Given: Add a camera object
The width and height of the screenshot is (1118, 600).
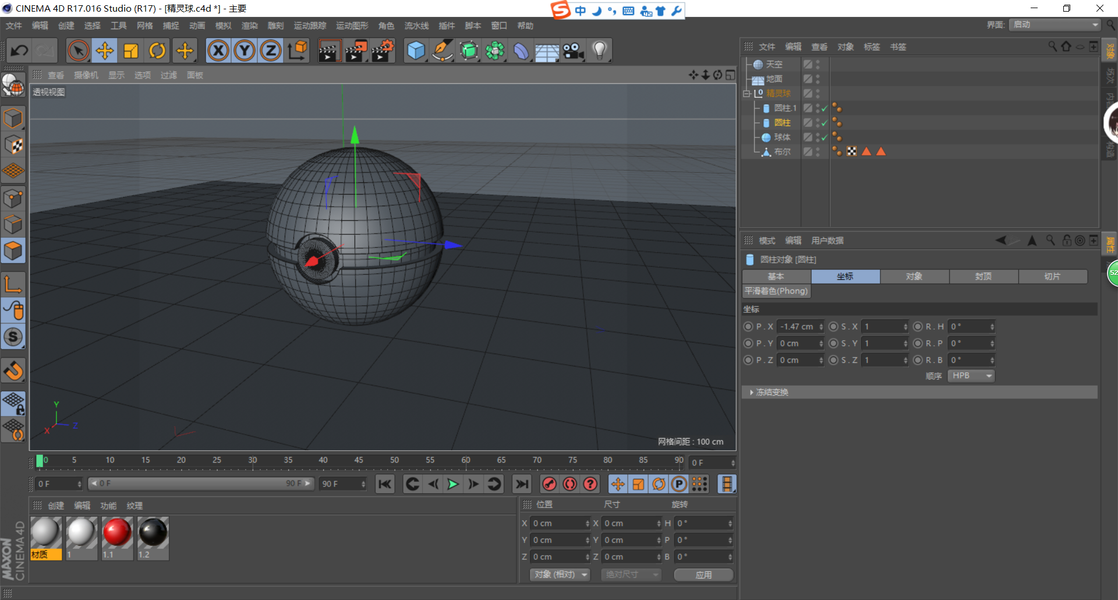Looking at the screenshot, I should (573, 51).
